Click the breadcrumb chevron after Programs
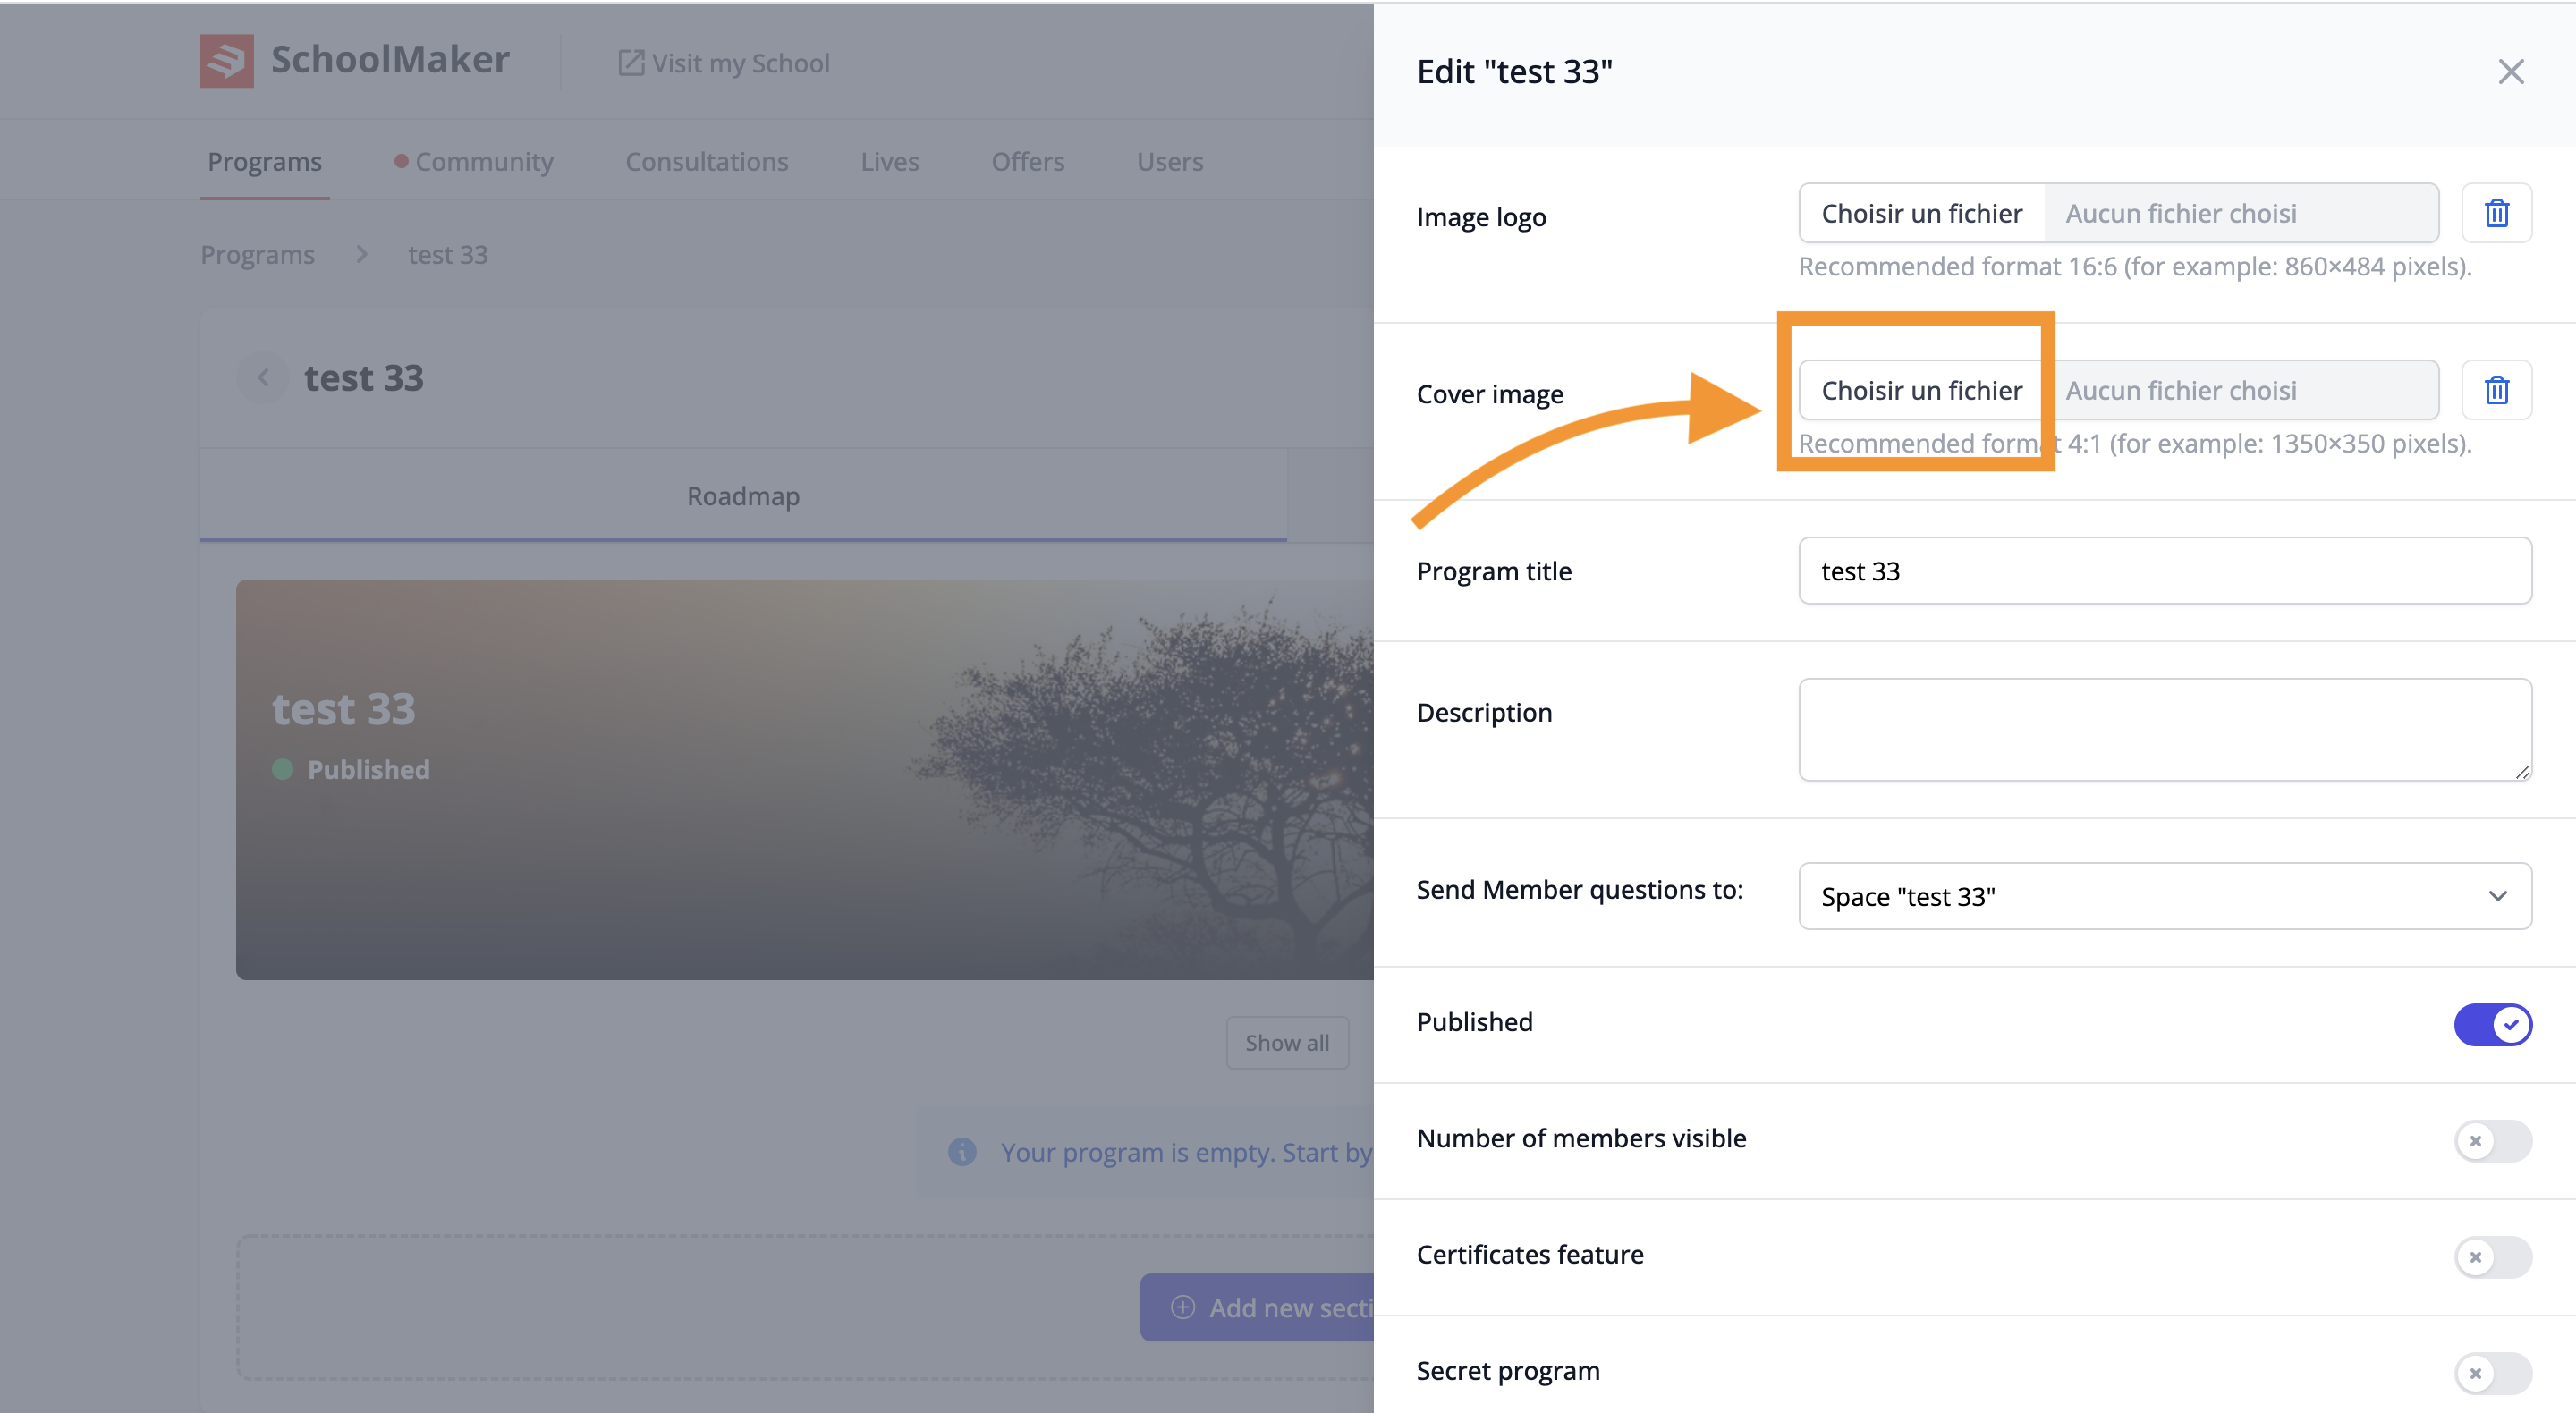This screenshot has width=2576, height=1413. pos(362,255)
